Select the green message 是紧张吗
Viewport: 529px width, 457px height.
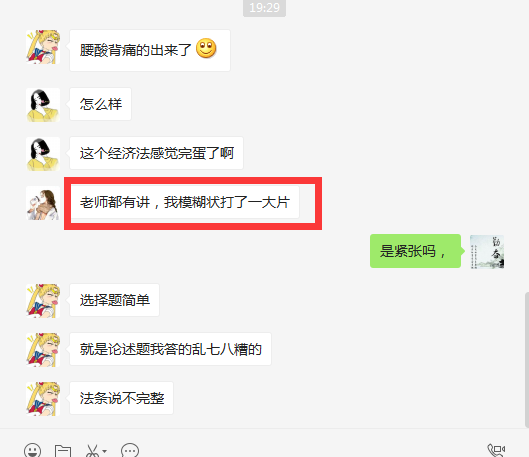click(415, 251)
